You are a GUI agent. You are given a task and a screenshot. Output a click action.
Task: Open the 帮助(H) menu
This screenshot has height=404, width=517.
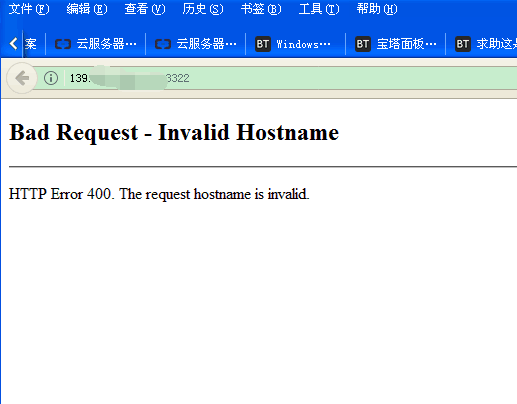coord(377,9)
